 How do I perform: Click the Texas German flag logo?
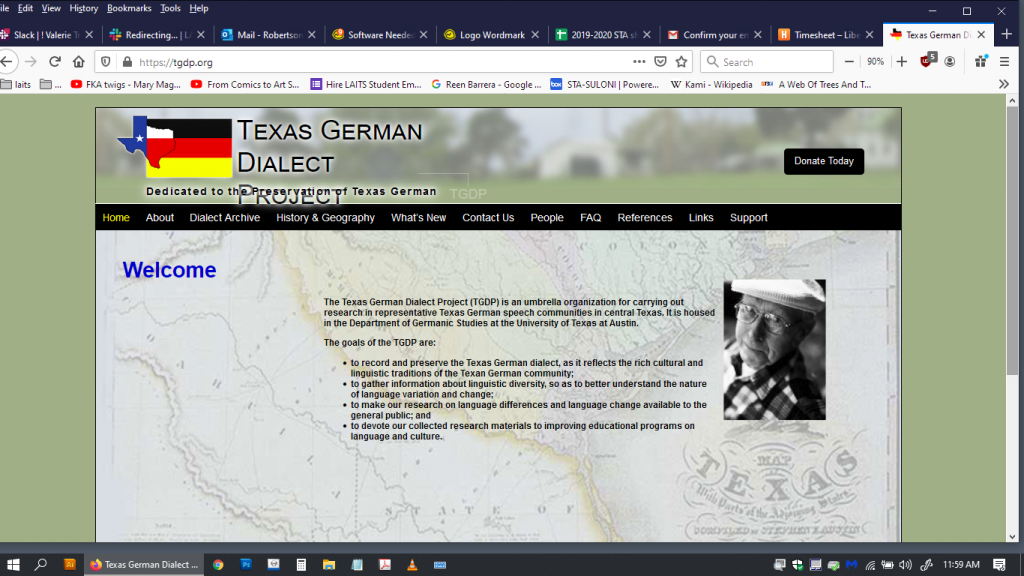click(x=175, y=147)
